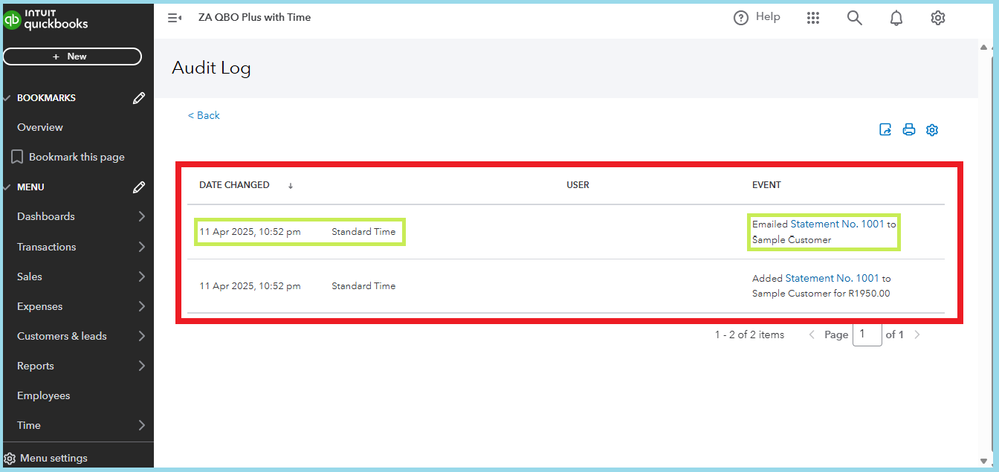Image resolution: width=999 pixels, height=472 pixels.
Task: Click the company name ZA QBO Plus with Time
Action: (255, 18)
